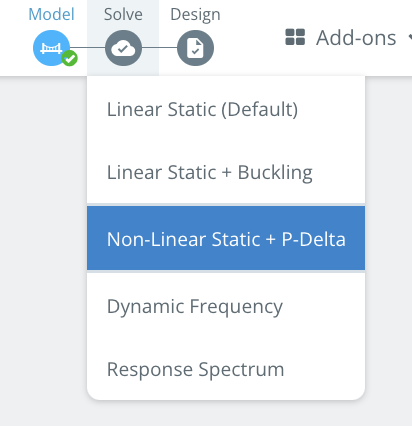Click connector line between Solve and Design

tap(159, 47)
